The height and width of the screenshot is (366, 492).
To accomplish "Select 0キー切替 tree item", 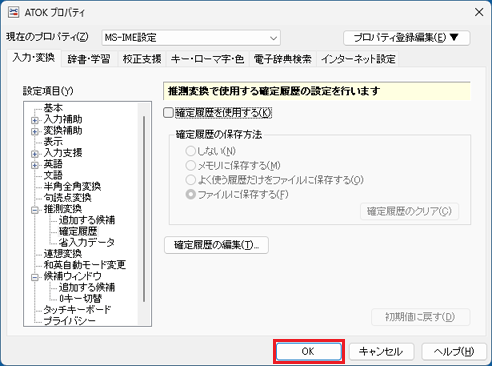I will [80, 298].
